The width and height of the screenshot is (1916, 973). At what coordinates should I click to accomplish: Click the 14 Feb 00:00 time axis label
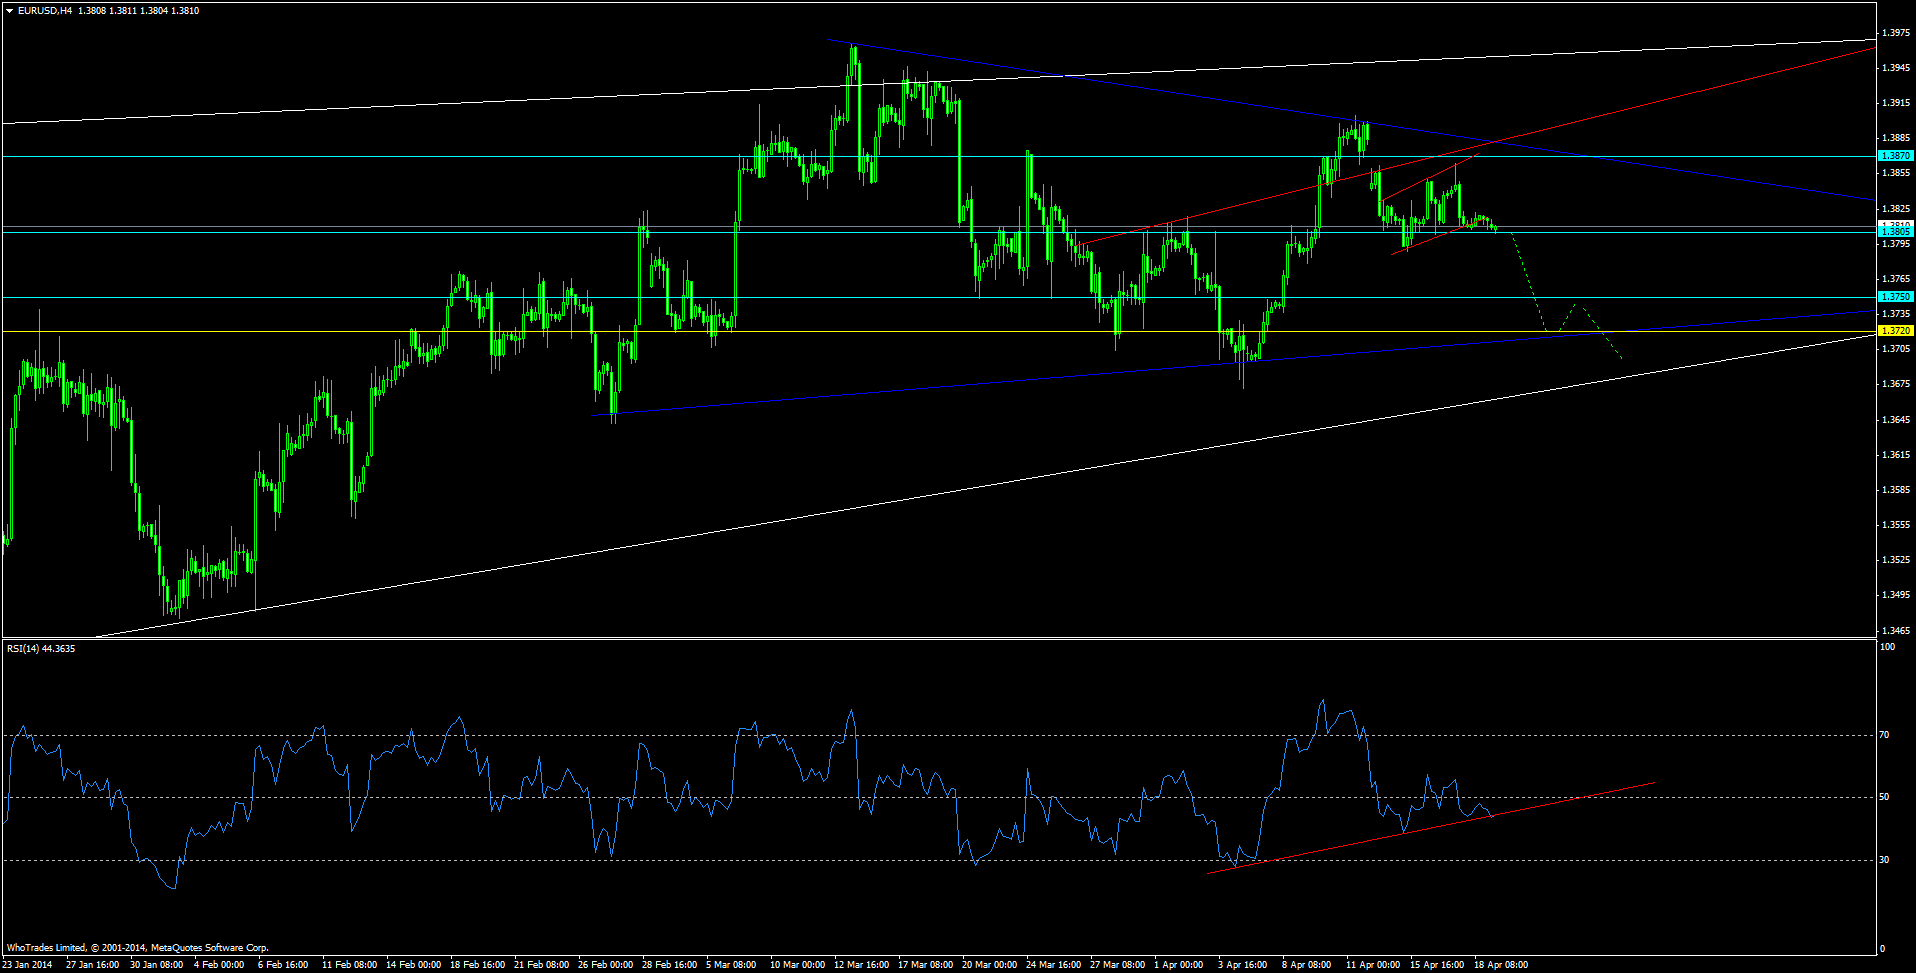(413, 965)
